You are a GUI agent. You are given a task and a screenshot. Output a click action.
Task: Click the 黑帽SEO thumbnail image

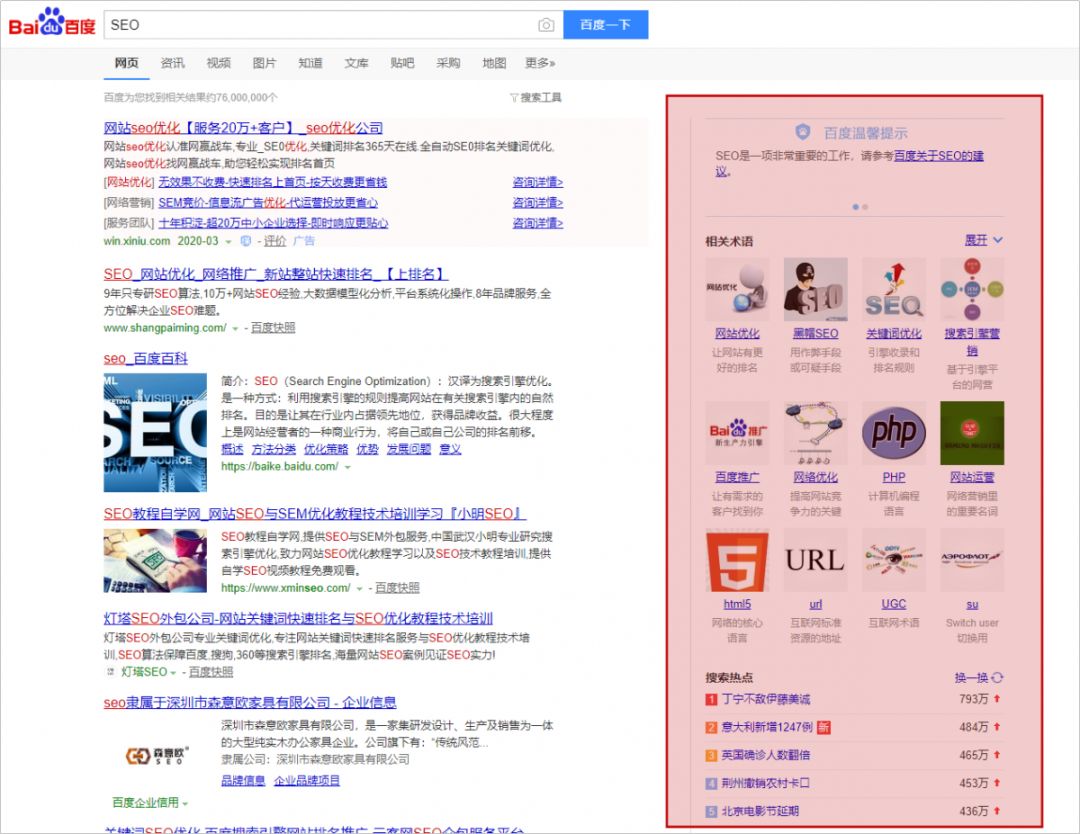click(815, 289)
